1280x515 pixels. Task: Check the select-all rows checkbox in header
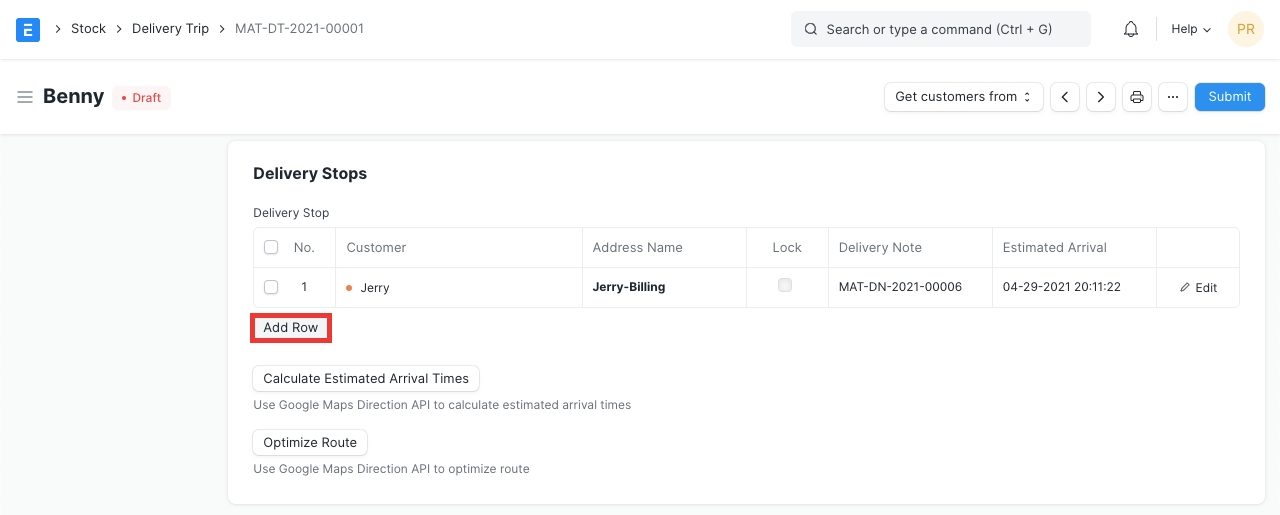click(x=271, y=247)
